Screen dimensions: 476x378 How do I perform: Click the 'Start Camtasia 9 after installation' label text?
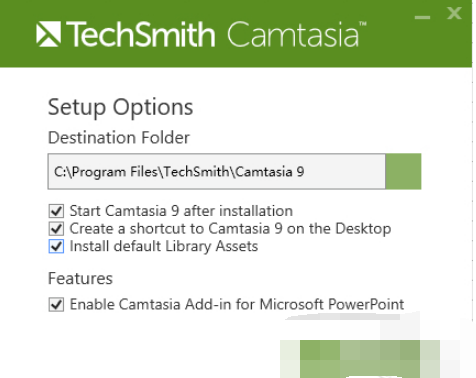[181, 211]
